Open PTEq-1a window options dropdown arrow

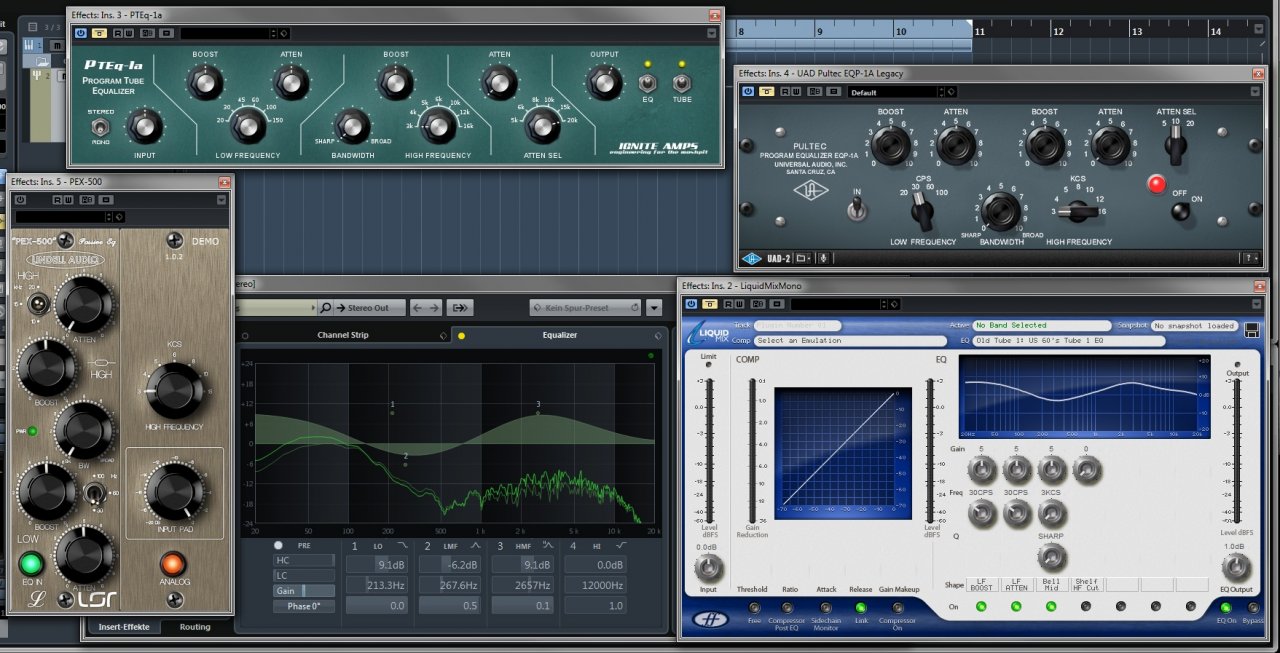711,33
